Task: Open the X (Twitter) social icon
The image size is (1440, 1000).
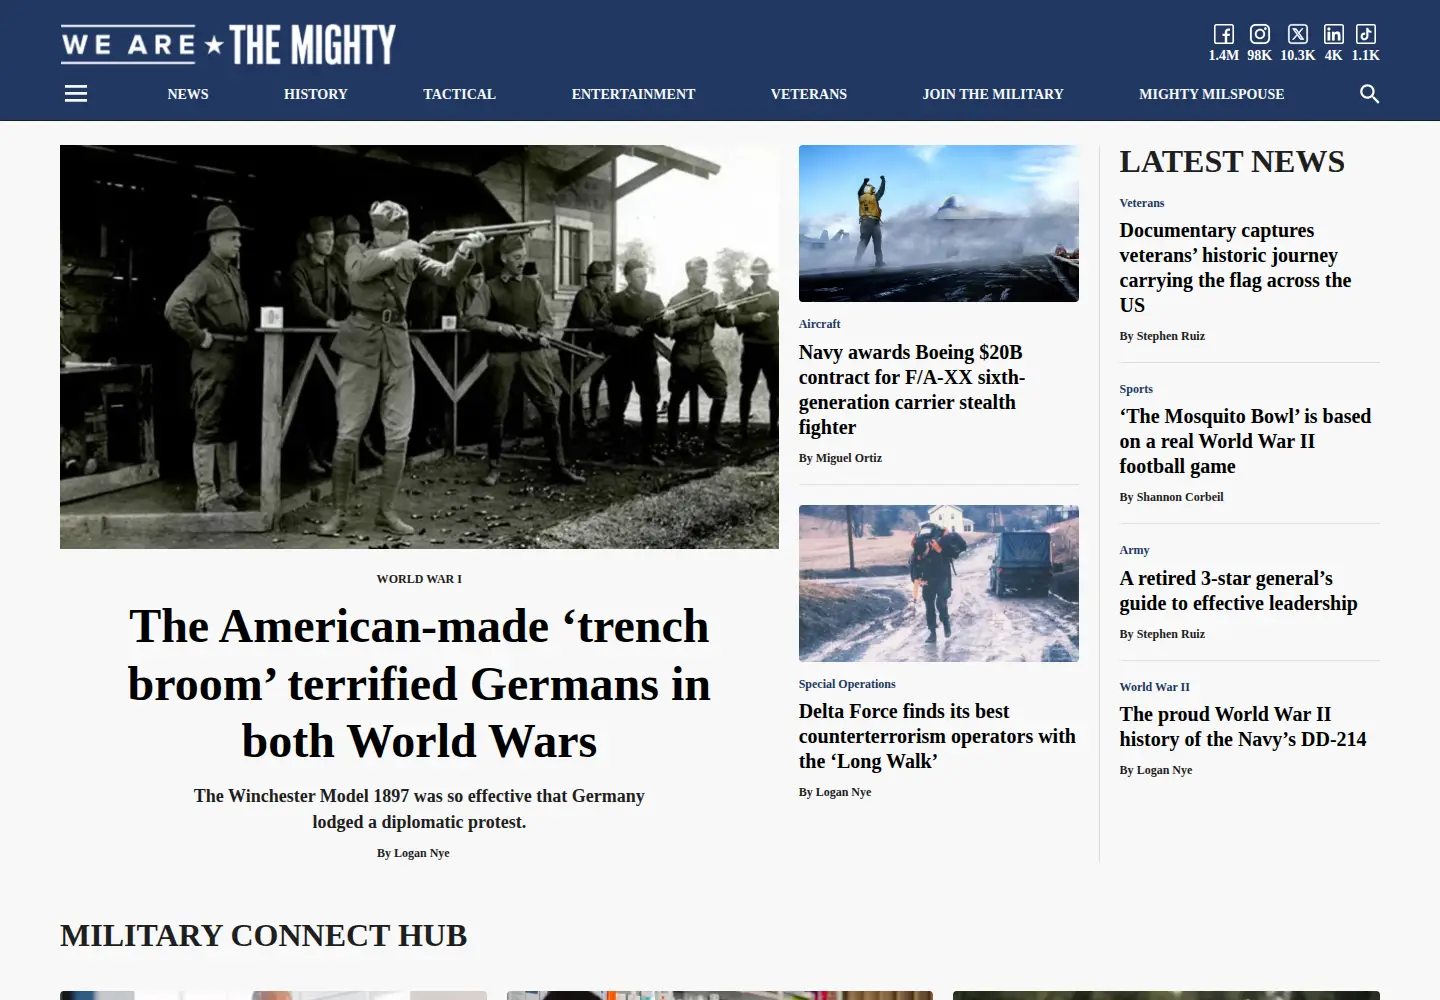Action: coord(1298,34)
